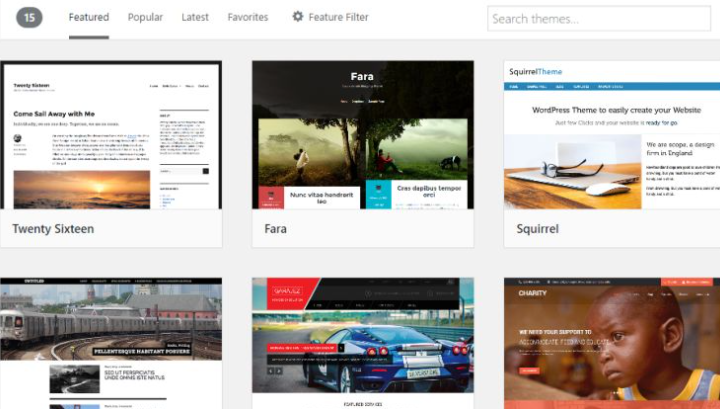The width and height of the screenshot is (720, 409).
Task: Click the Feature Filter gear icon
Action: pos(297,17)
